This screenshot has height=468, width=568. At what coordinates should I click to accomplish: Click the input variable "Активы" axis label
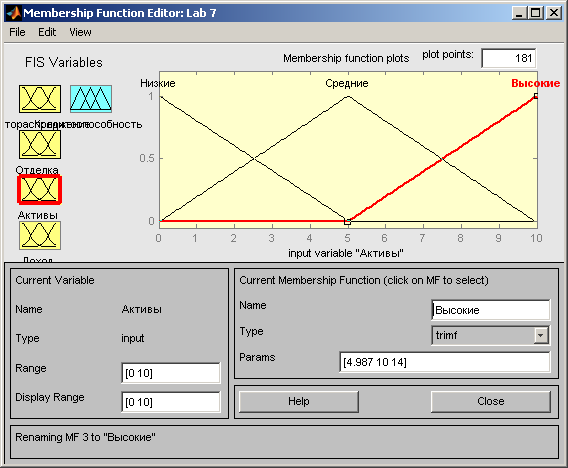[346, 253]
